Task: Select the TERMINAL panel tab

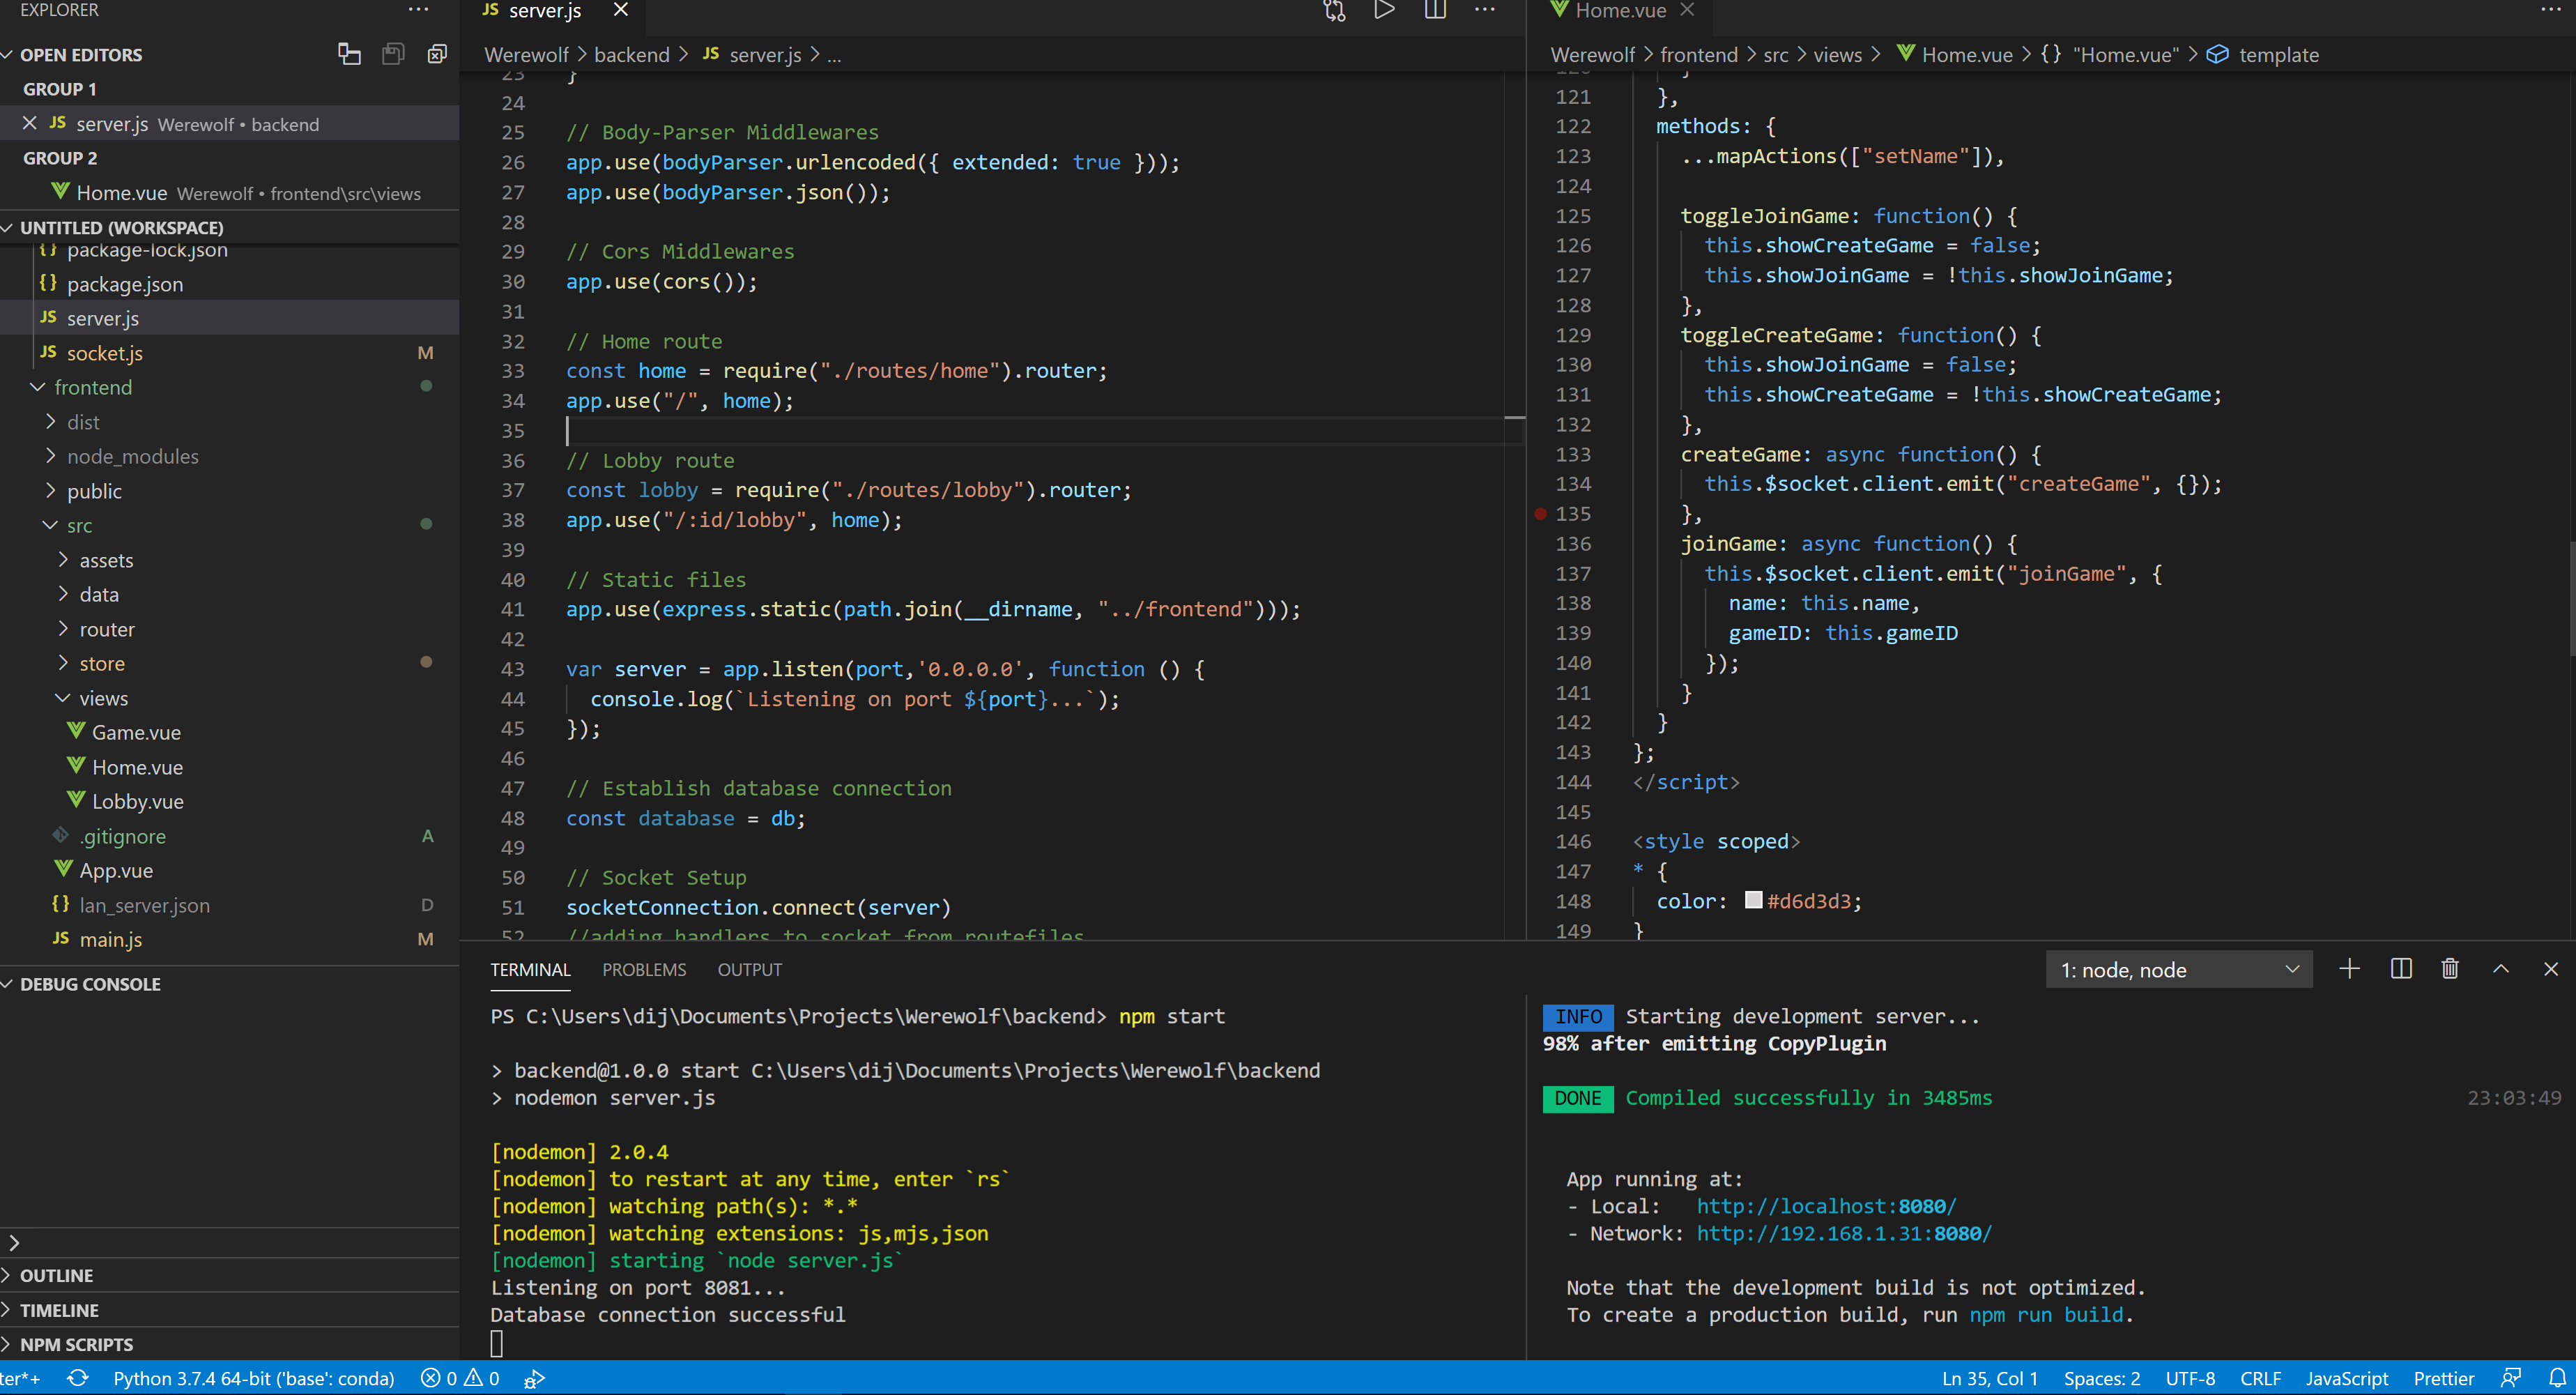Action: point(530,969)
